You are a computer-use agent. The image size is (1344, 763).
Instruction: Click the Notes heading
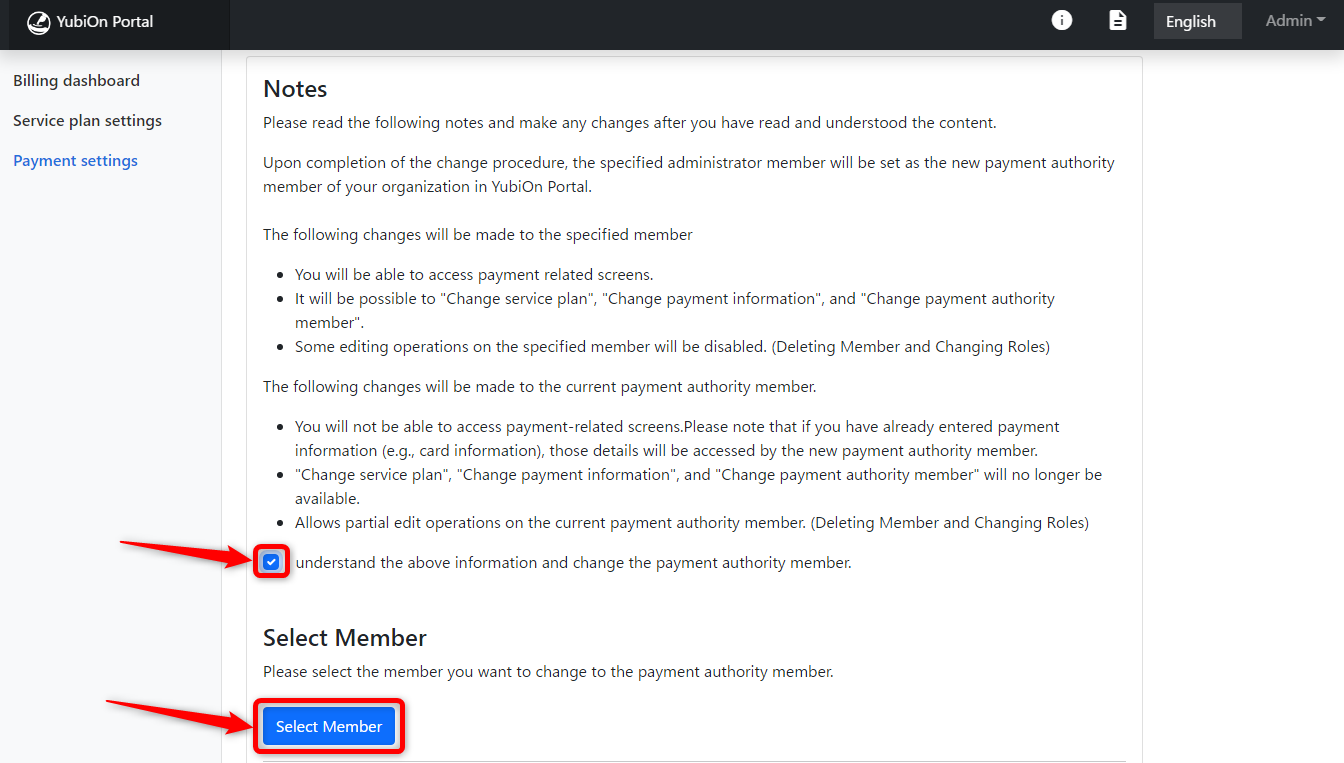pos(295,89)
